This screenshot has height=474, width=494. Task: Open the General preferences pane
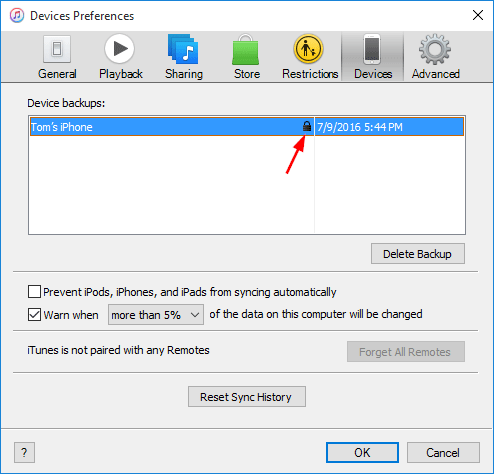(x=57, y=57)
